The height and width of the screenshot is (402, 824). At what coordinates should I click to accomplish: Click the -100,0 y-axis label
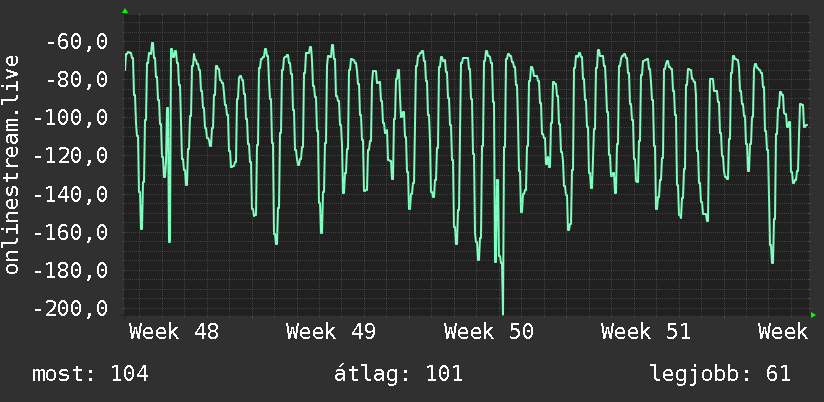71,118
